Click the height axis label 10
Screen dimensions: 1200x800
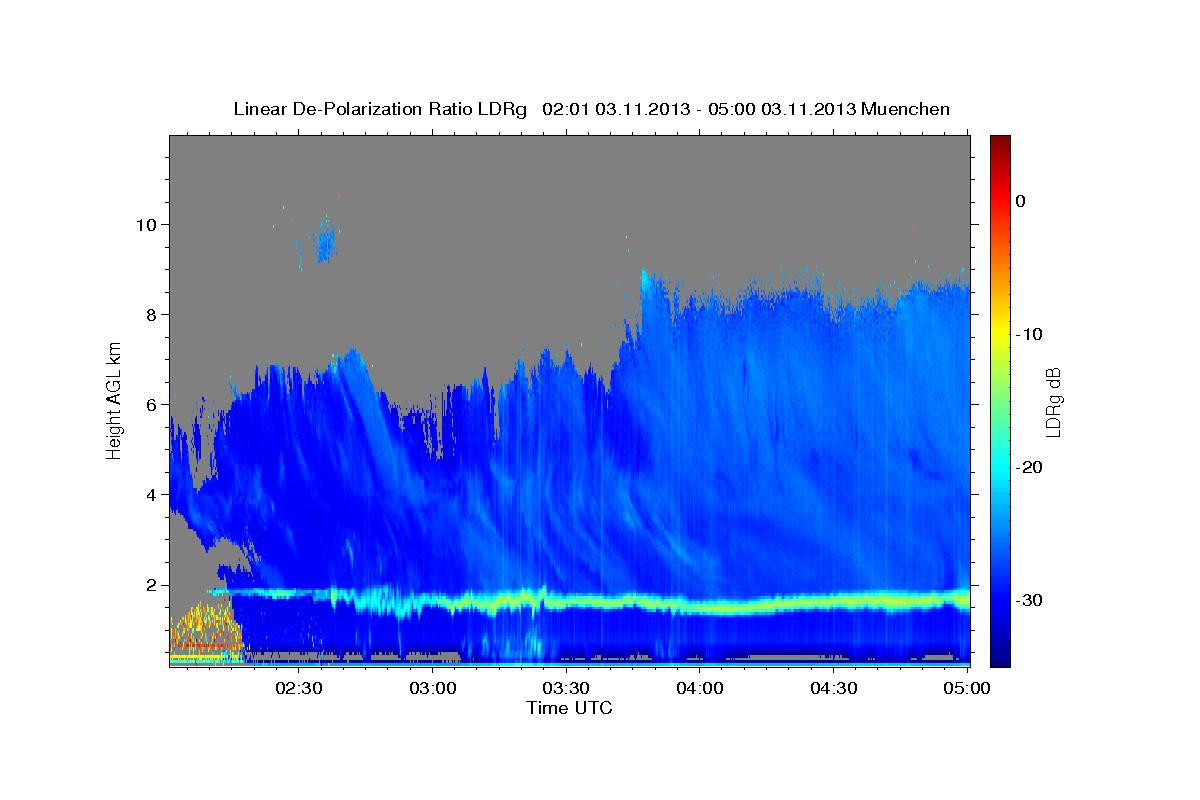click(x=149, y=224)
